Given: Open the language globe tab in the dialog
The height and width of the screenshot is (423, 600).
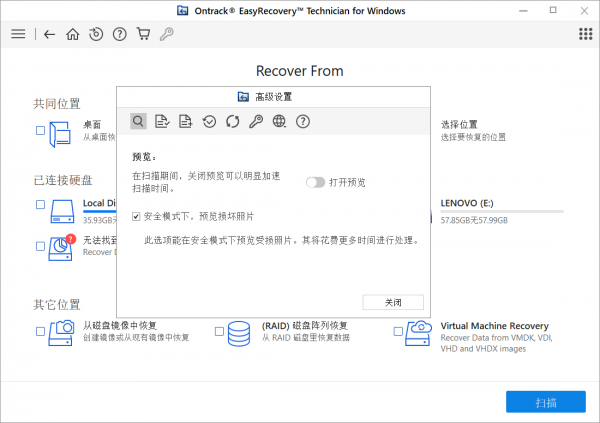Looking at the screenshot, I should pos(279,121).
